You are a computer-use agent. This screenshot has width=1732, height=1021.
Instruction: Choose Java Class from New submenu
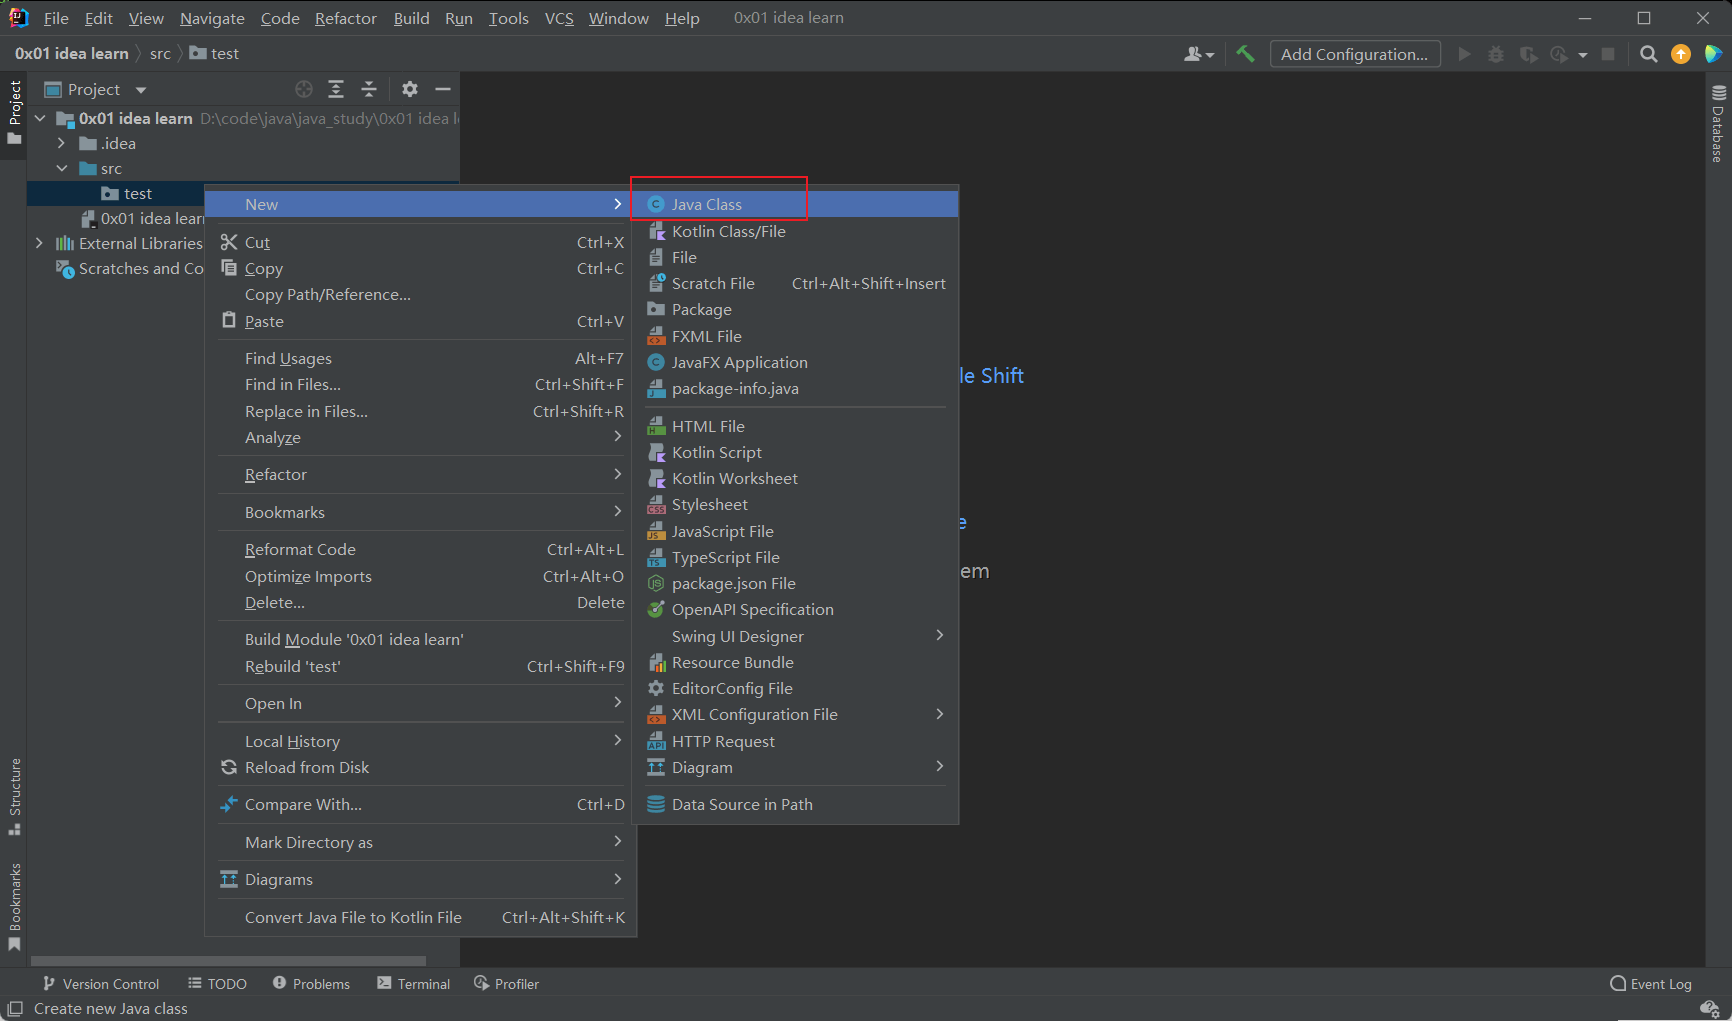pos(795,204)
